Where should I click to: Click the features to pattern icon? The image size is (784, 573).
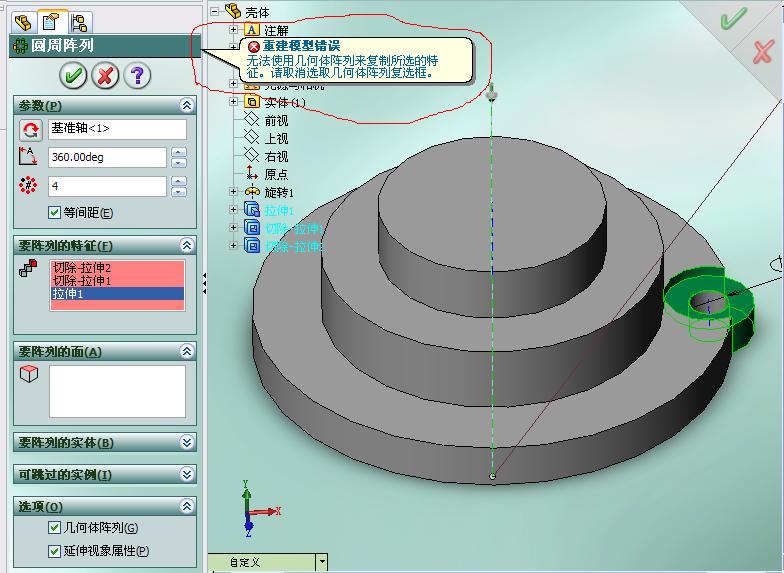pos(28,268)
